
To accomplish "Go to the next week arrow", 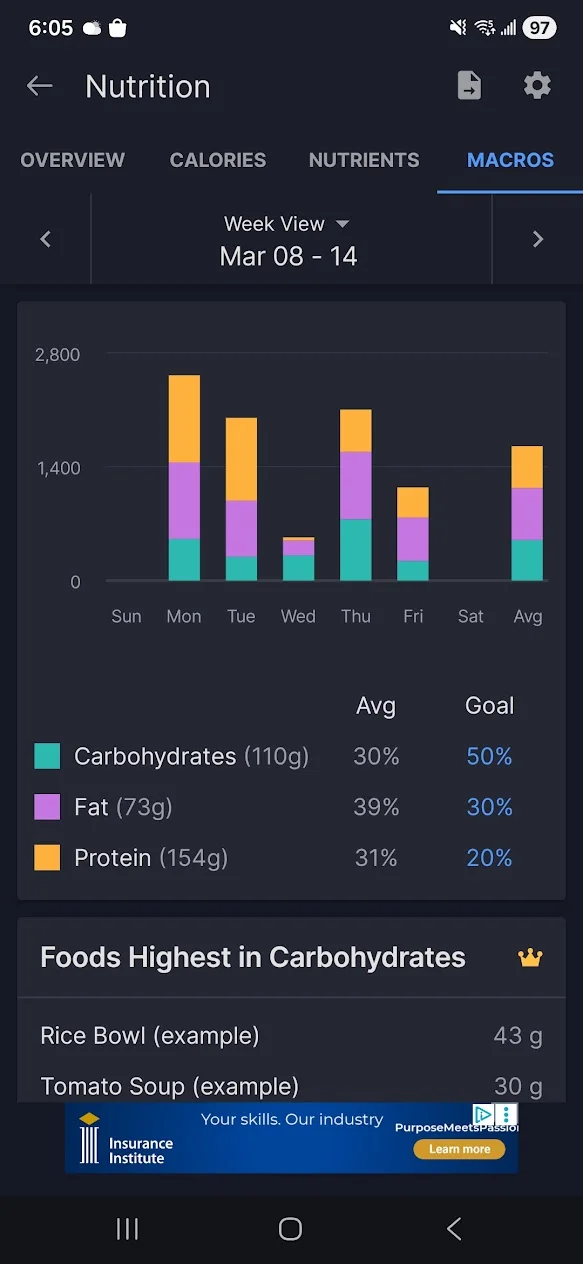I will click(538, 239).
